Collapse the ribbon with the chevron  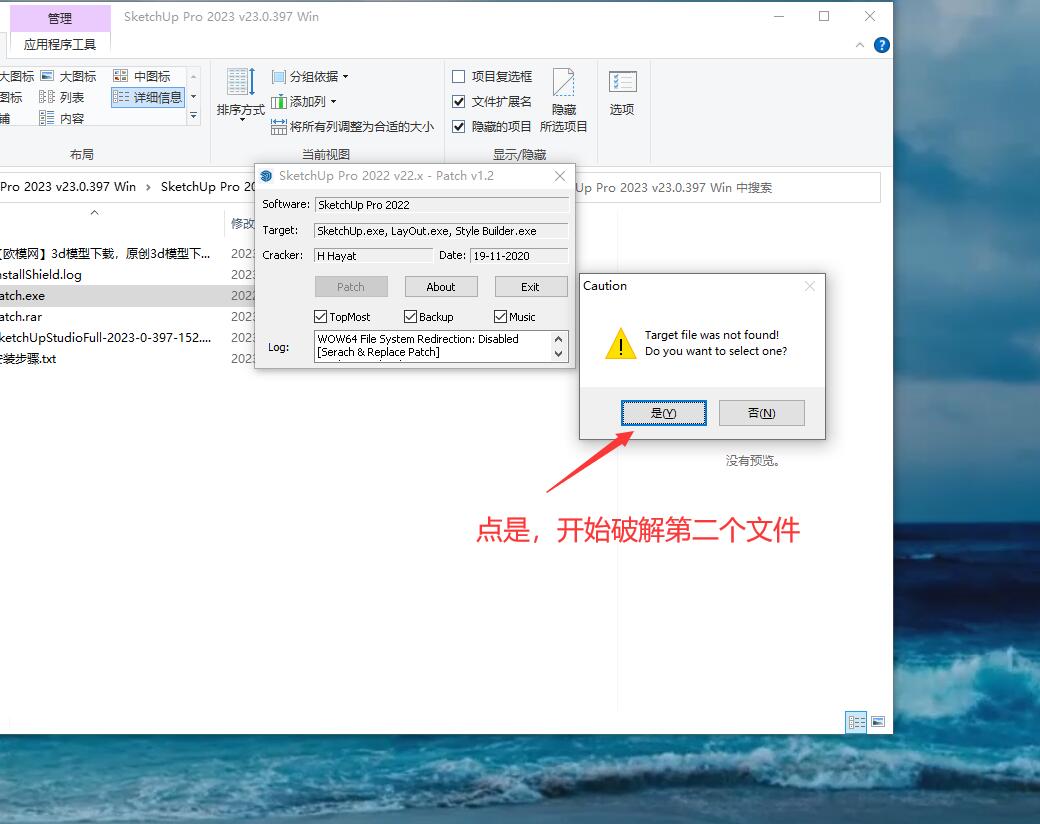pyautogui.click(x=860, y=45)
